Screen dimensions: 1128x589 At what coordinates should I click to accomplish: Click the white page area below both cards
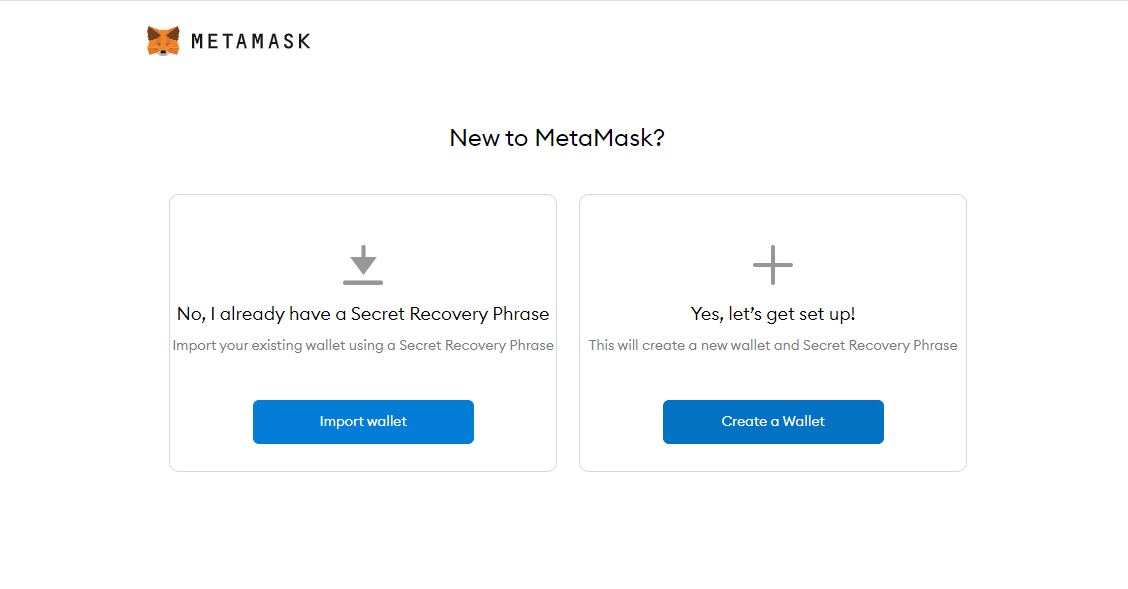tap(564, 531)
